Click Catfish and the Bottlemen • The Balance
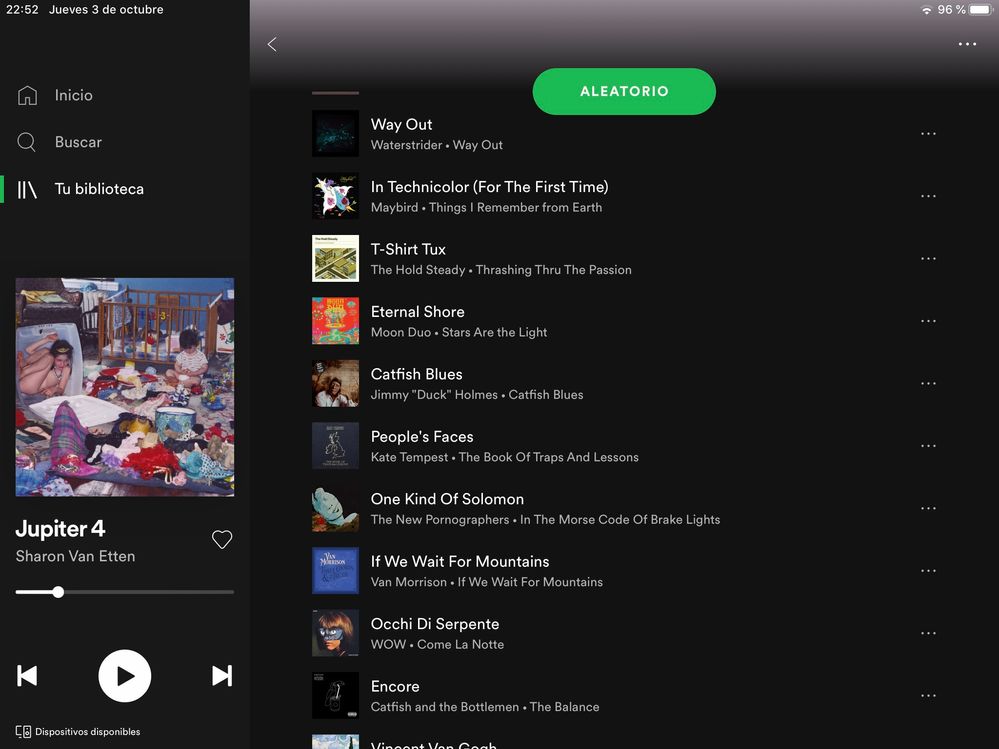Screen dimensions: 999x749 point(485,707)
